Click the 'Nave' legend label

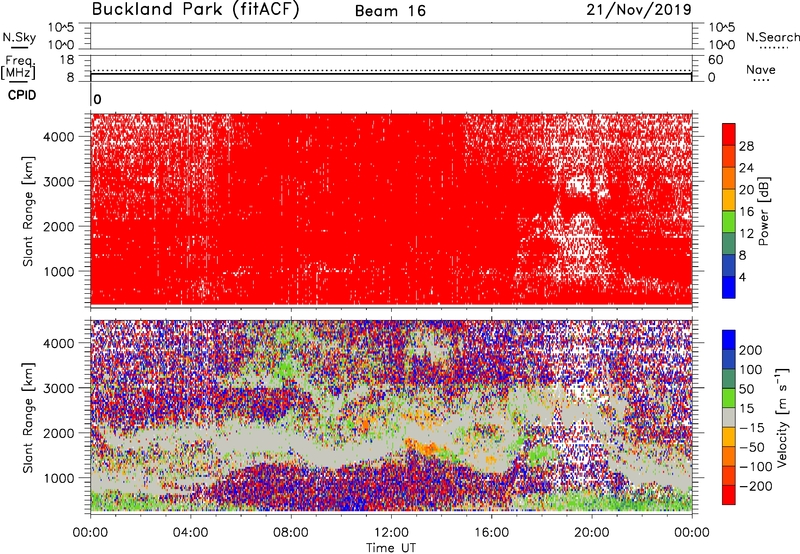761,69
